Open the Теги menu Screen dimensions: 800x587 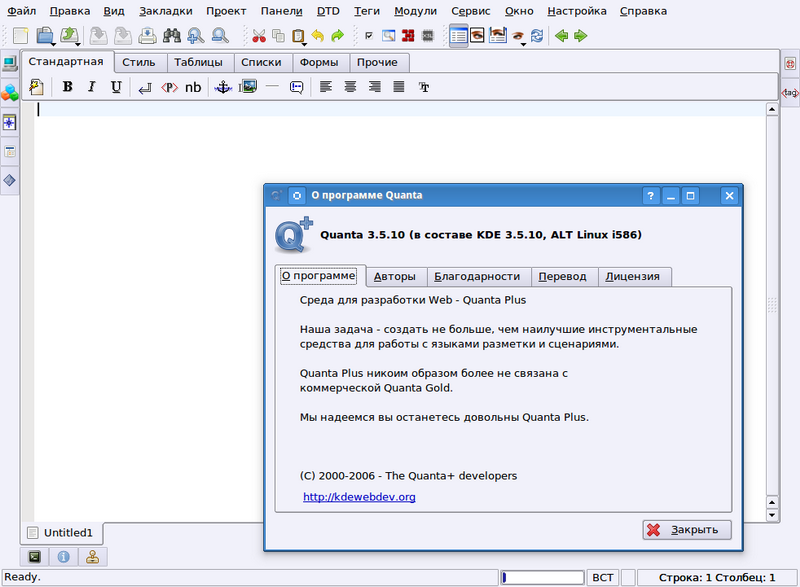pyautogui.click(x=367, y=11)
